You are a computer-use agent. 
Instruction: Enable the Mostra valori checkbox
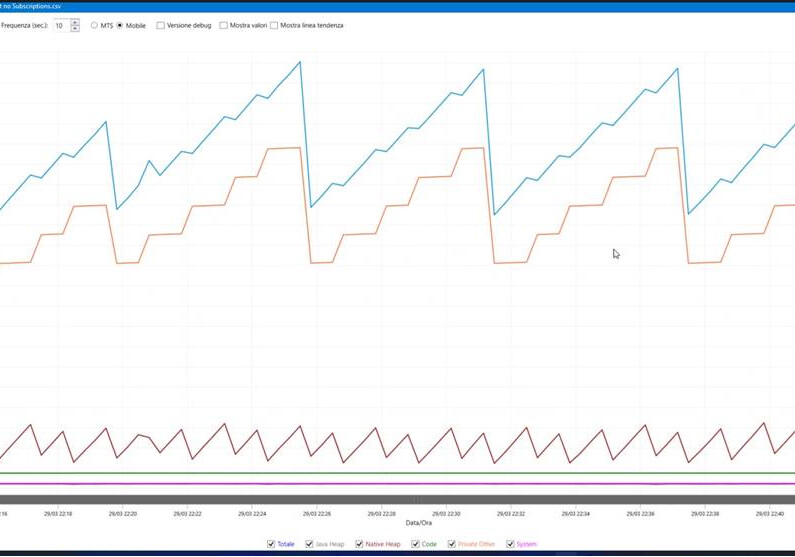pos(224,25)
